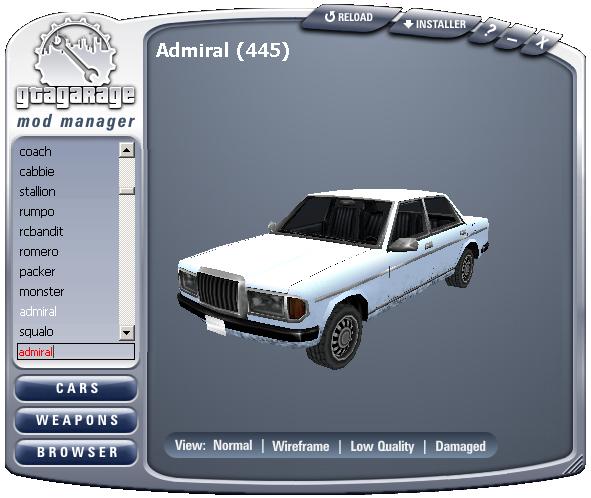Click the Admiral (445) title
Image resolution: width=591 pixels, height=498 pixels.
coord(222,51)
